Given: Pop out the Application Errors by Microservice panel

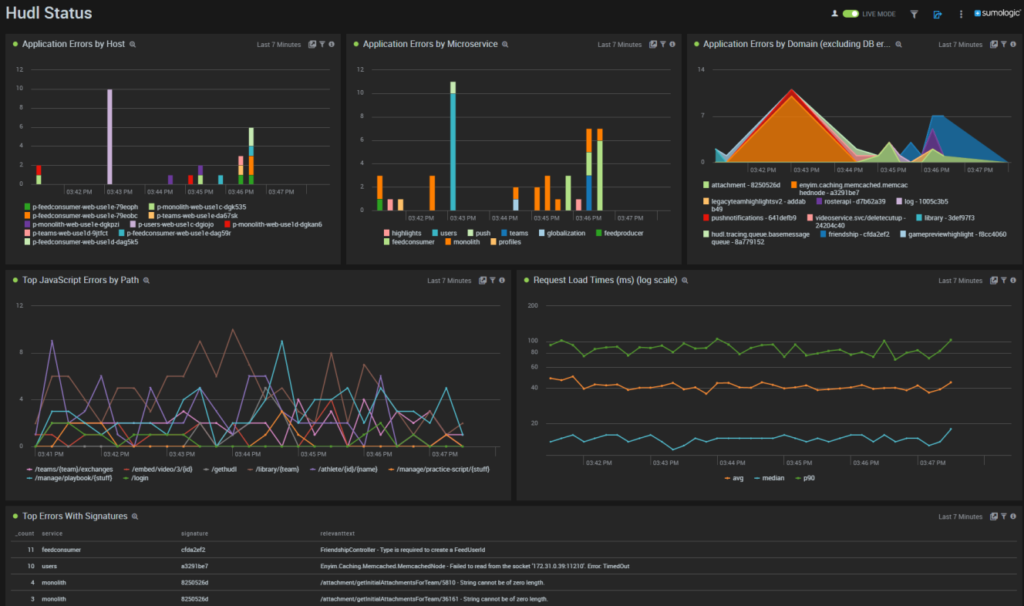Looking at the screenshot, I should 653,44.
